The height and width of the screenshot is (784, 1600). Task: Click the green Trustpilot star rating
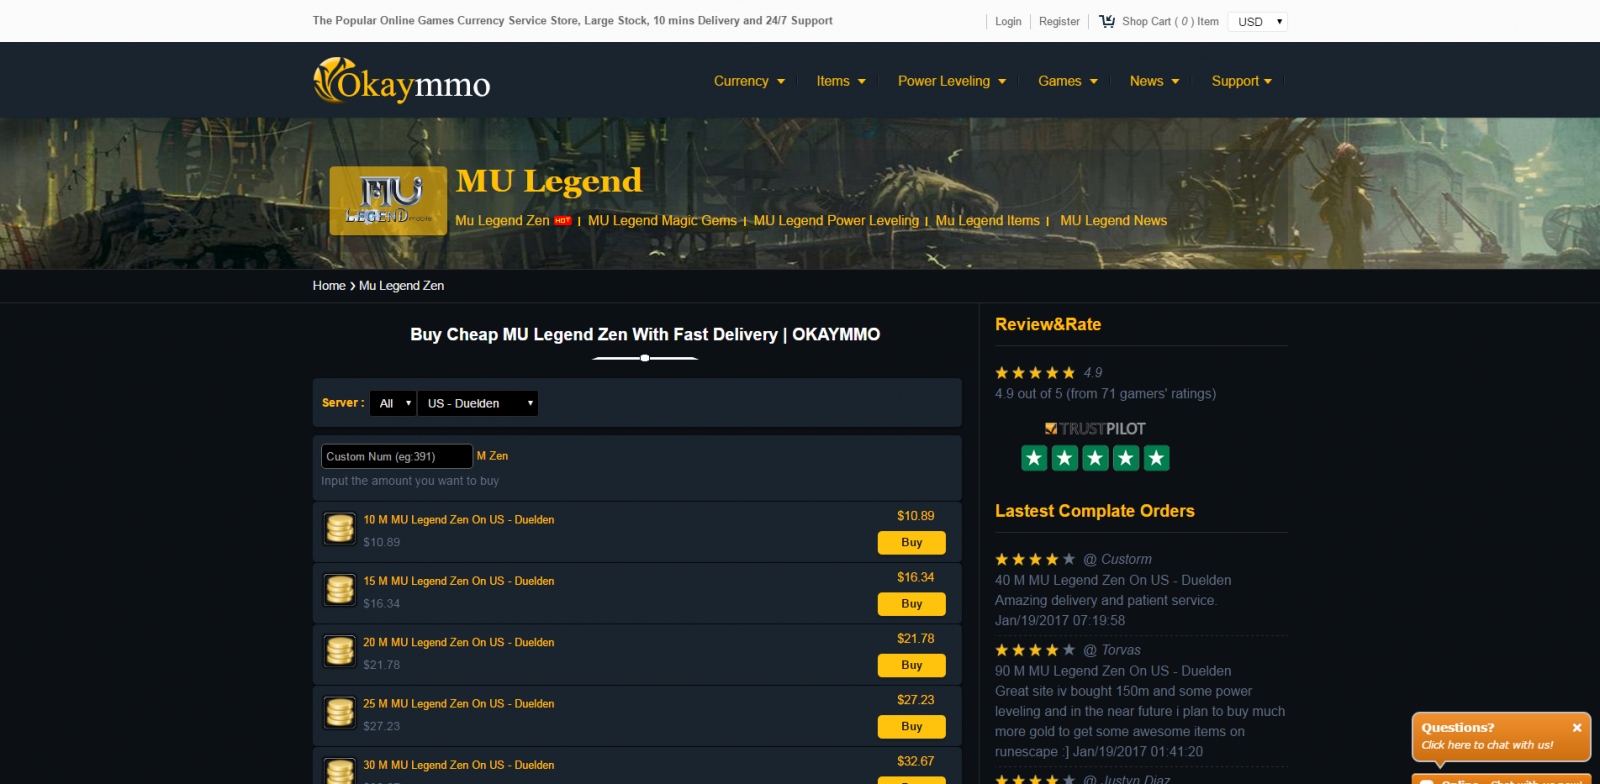[1095, 458]
